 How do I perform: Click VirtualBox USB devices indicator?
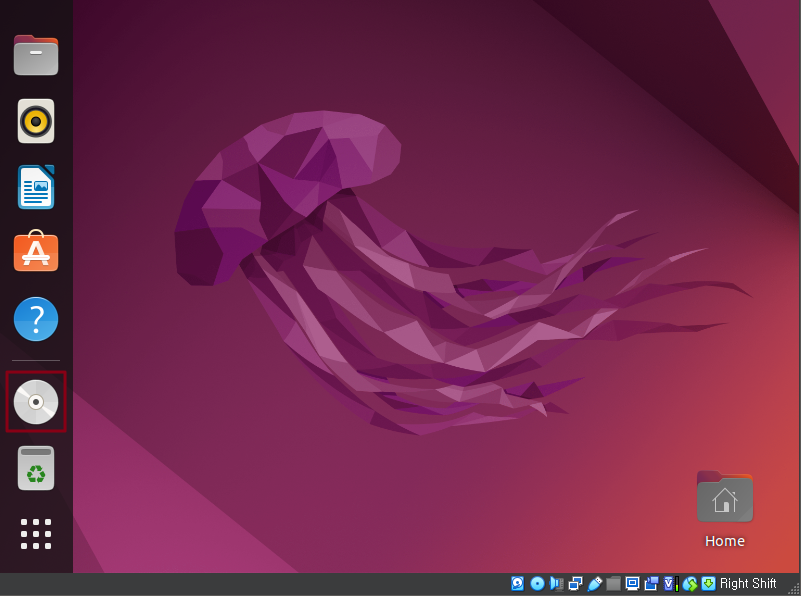[x=594, y=583]
